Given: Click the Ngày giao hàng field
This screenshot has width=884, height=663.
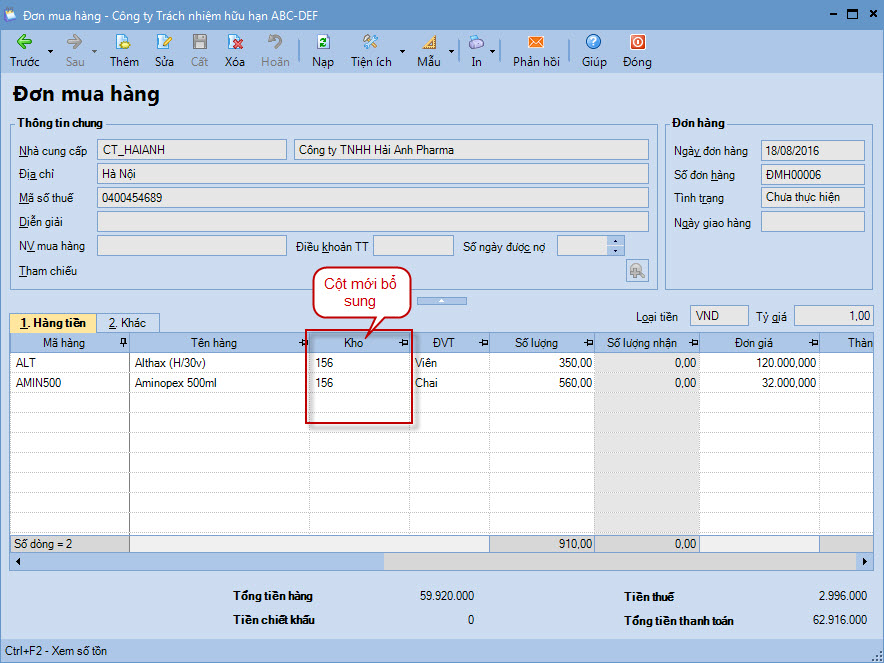Looking at the screenshot, I should pos(812,222).
